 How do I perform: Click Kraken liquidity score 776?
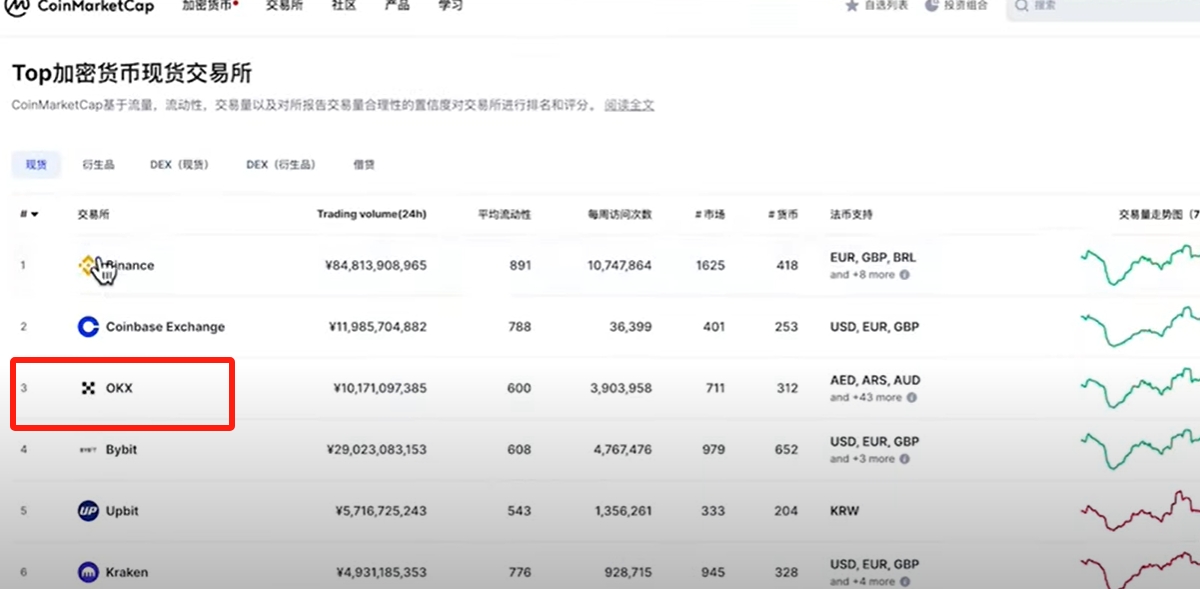(520, 572)
